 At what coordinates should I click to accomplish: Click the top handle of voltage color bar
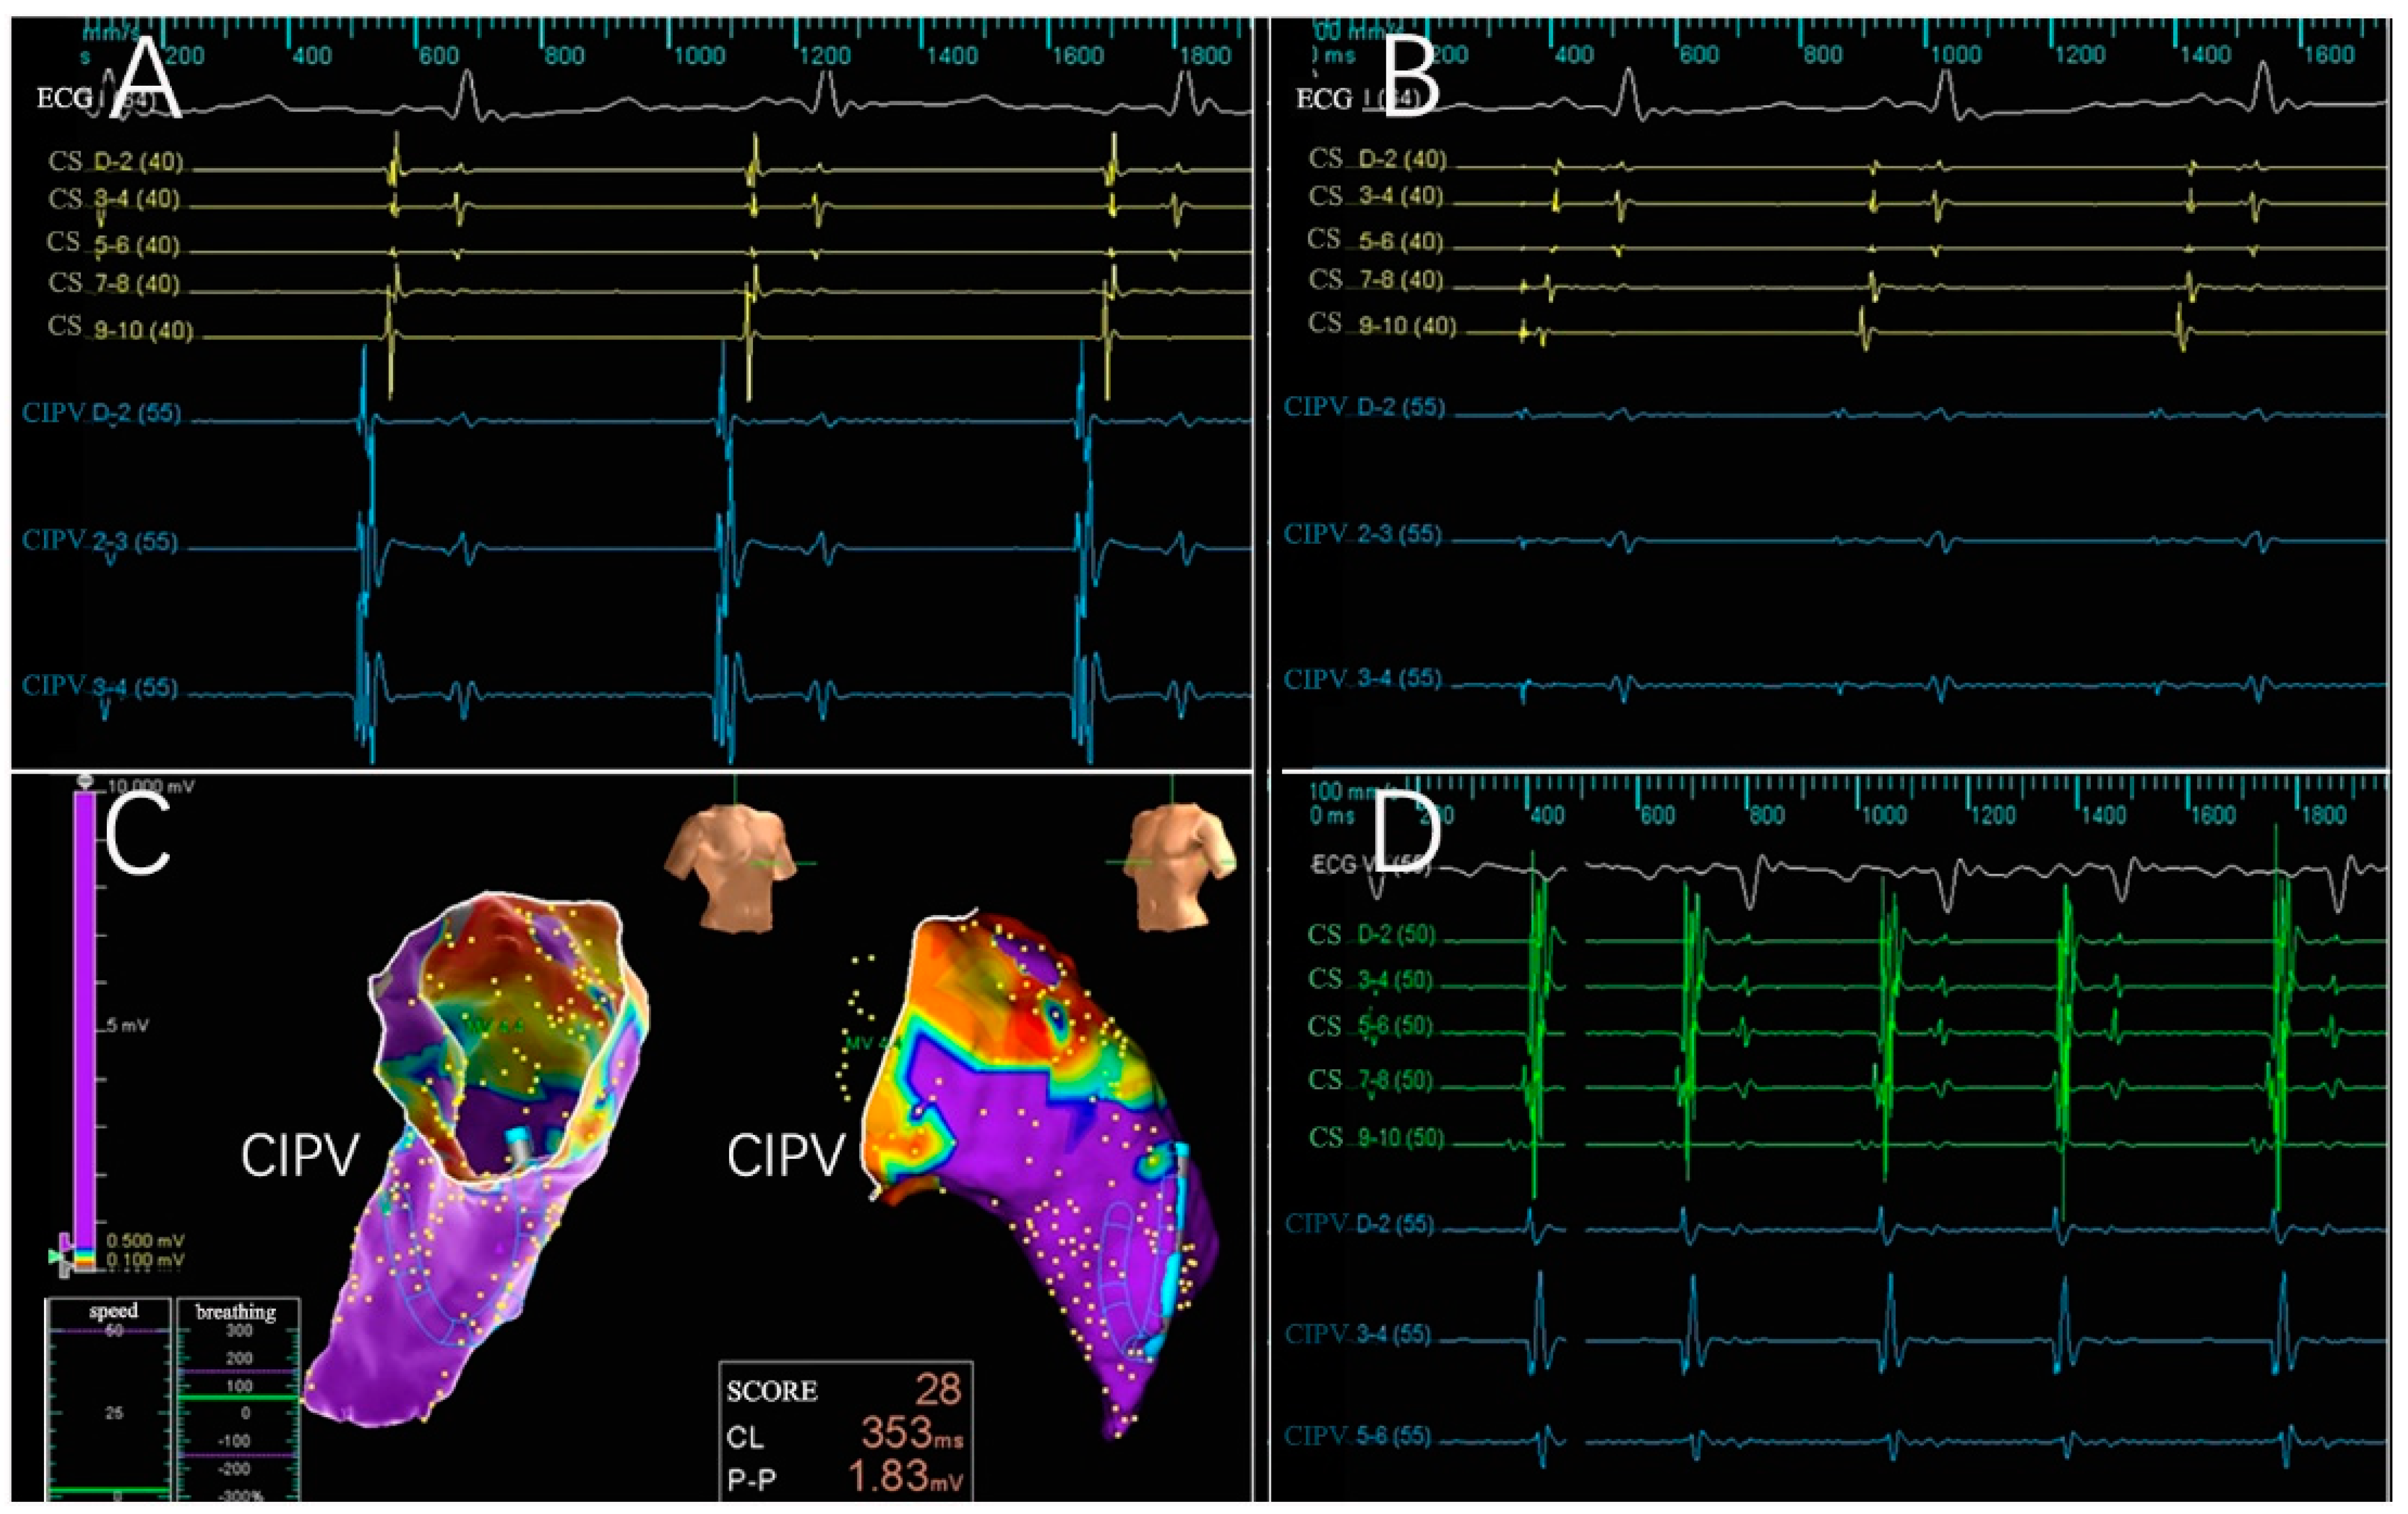[85, 781]
